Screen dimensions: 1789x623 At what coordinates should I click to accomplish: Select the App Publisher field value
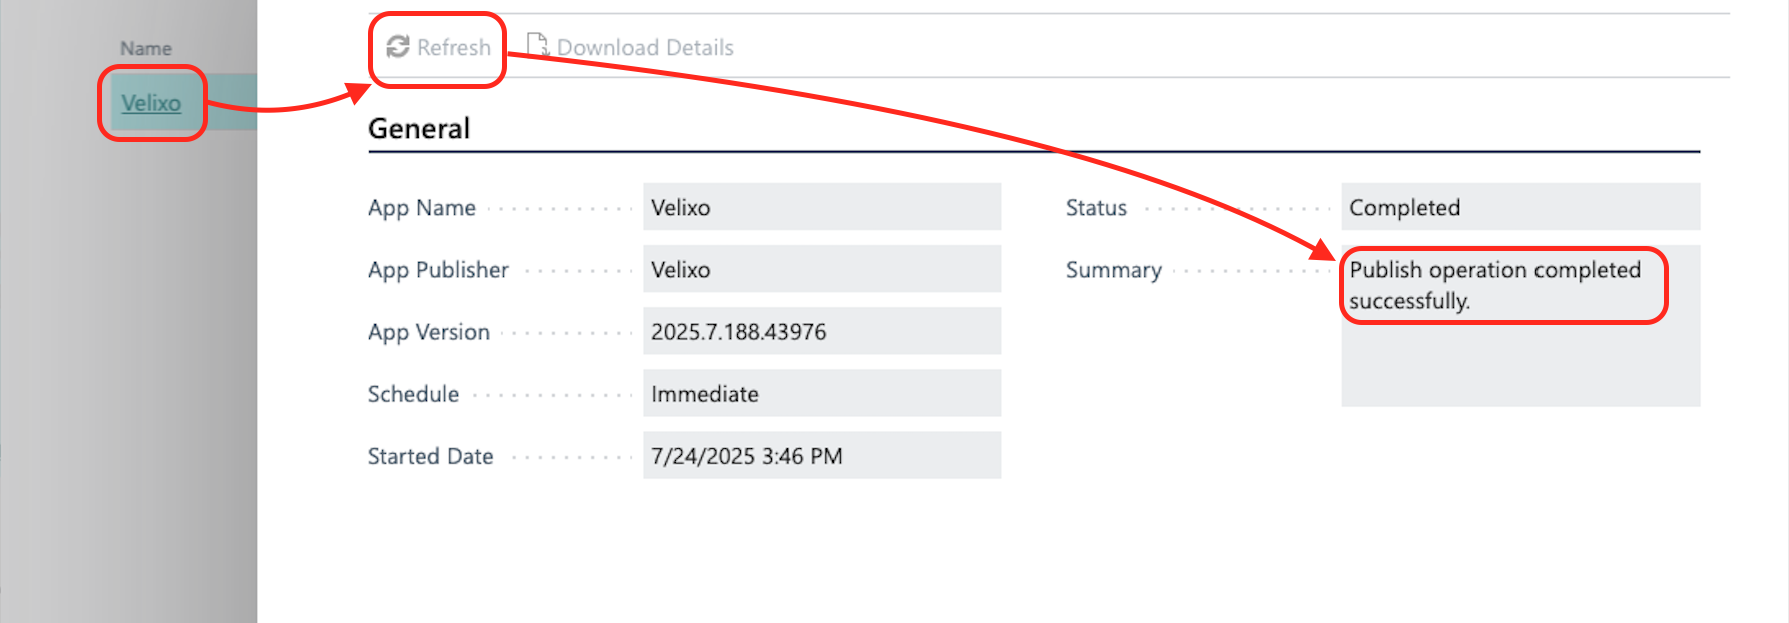coord(821,269)
